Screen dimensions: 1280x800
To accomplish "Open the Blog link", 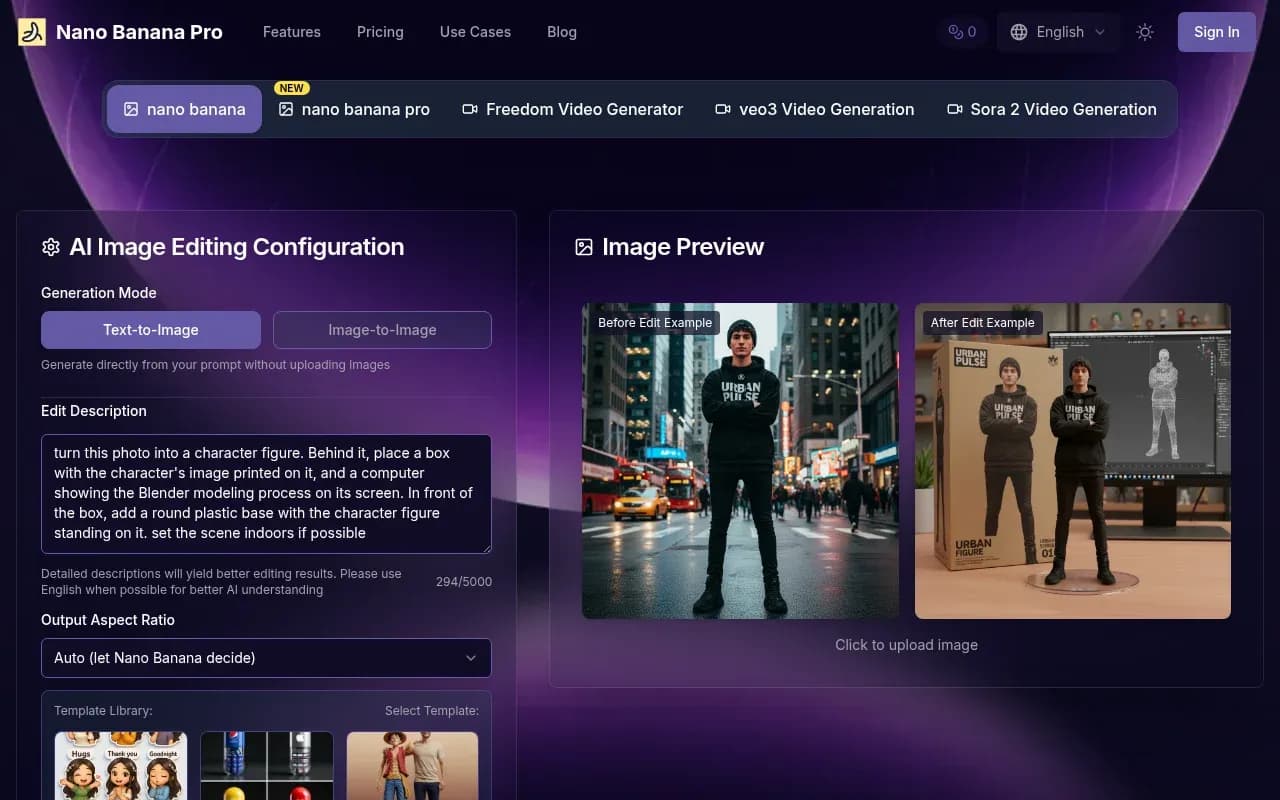I will tap(561, 32).
